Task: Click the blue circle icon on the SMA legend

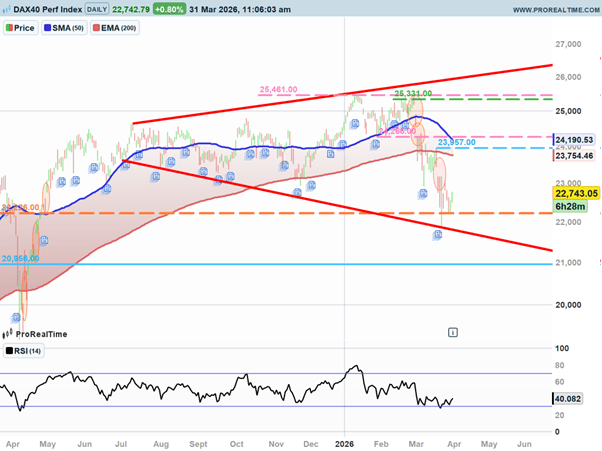Action: click(49, 28)
